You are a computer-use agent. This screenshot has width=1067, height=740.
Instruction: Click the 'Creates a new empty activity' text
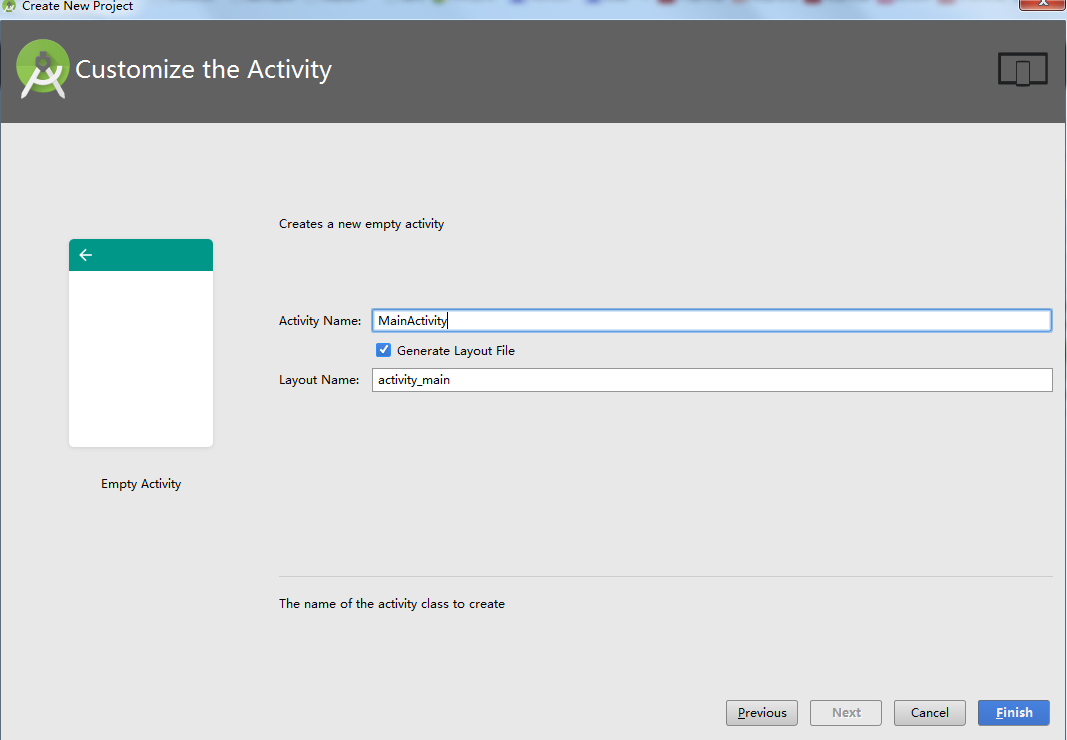361,224
